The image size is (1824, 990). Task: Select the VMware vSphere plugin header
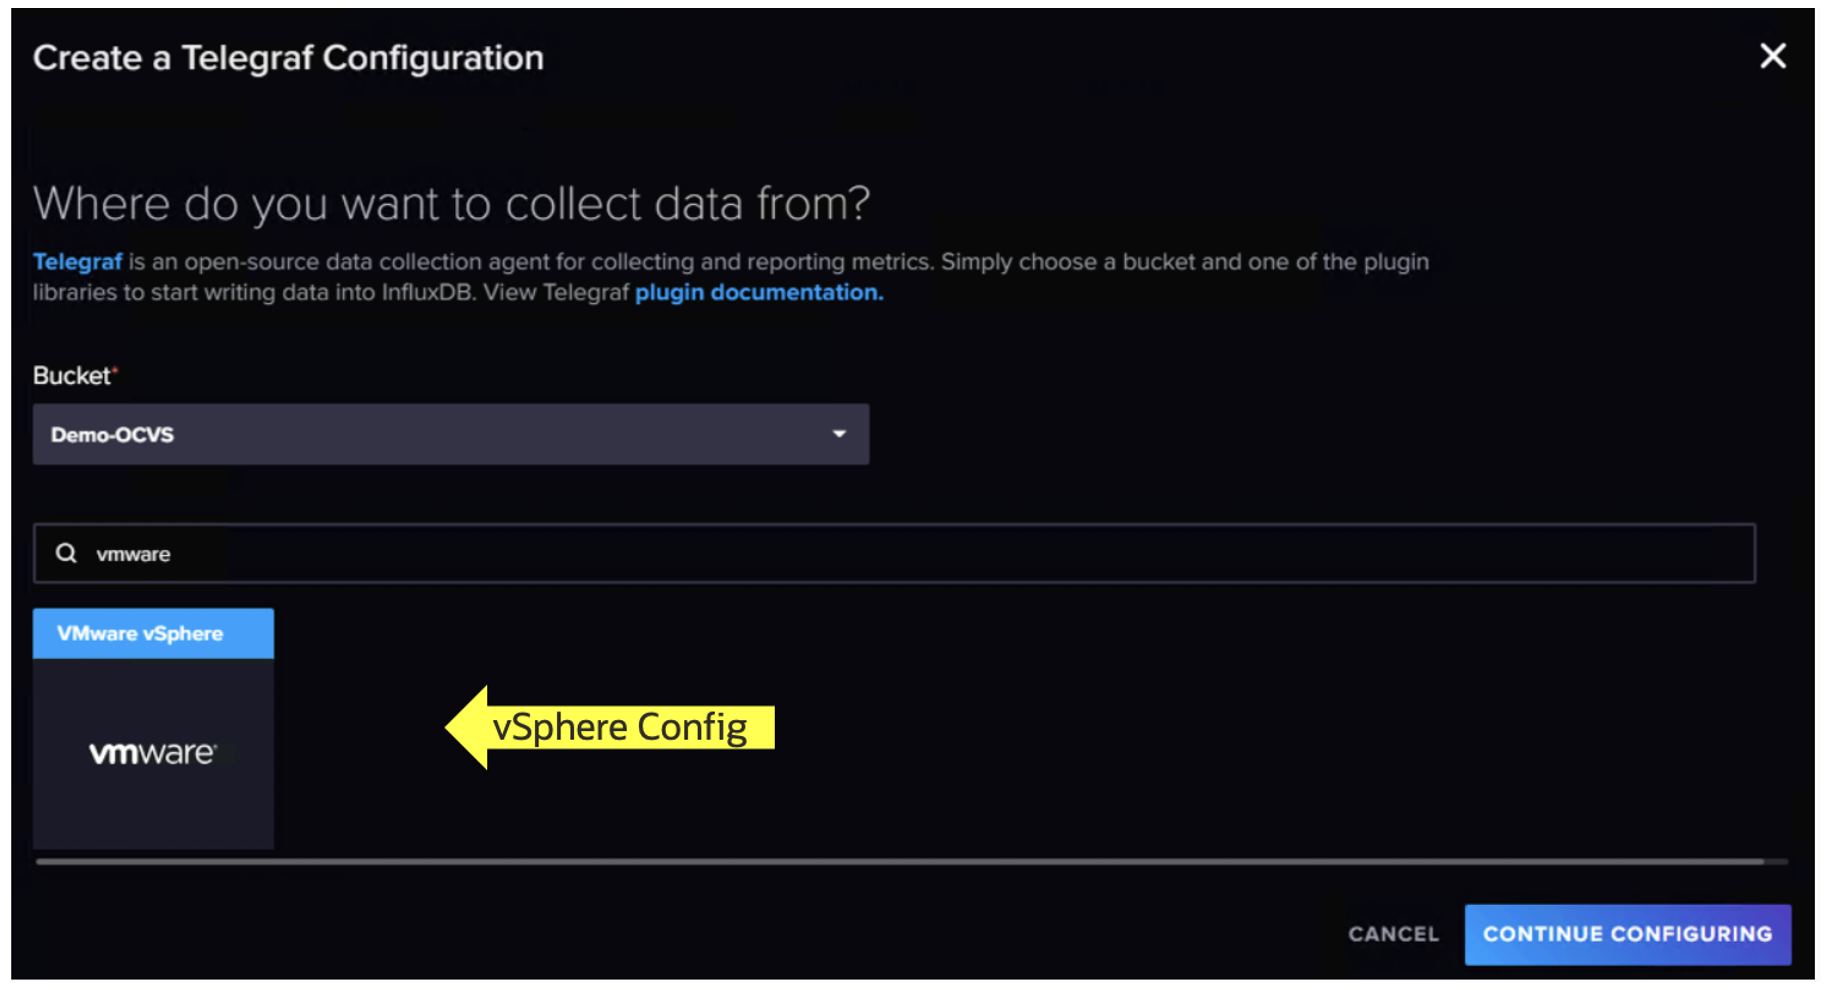tap(153, 633)
